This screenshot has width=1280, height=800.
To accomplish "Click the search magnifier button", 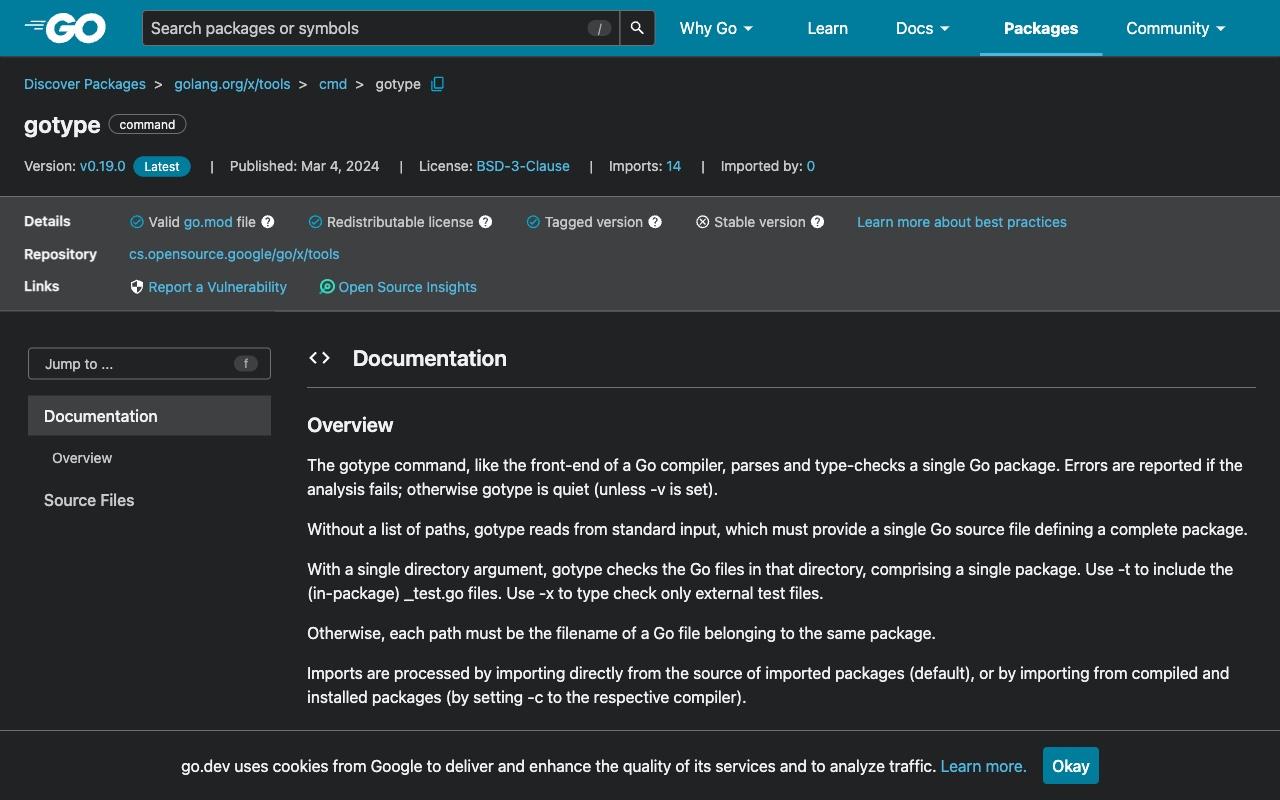I will click(x=637, y=28).
